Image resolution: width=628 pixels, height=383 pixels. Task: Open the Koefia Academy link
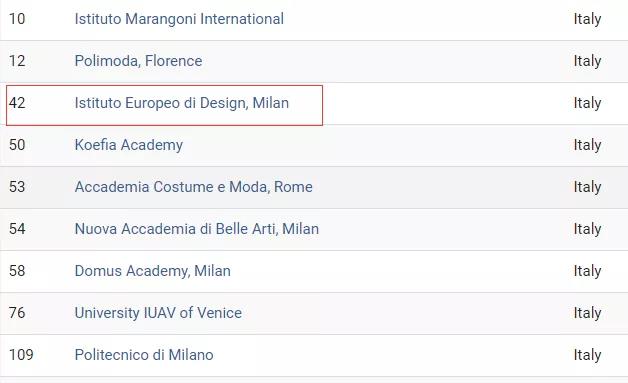click(x=129, y=145)
